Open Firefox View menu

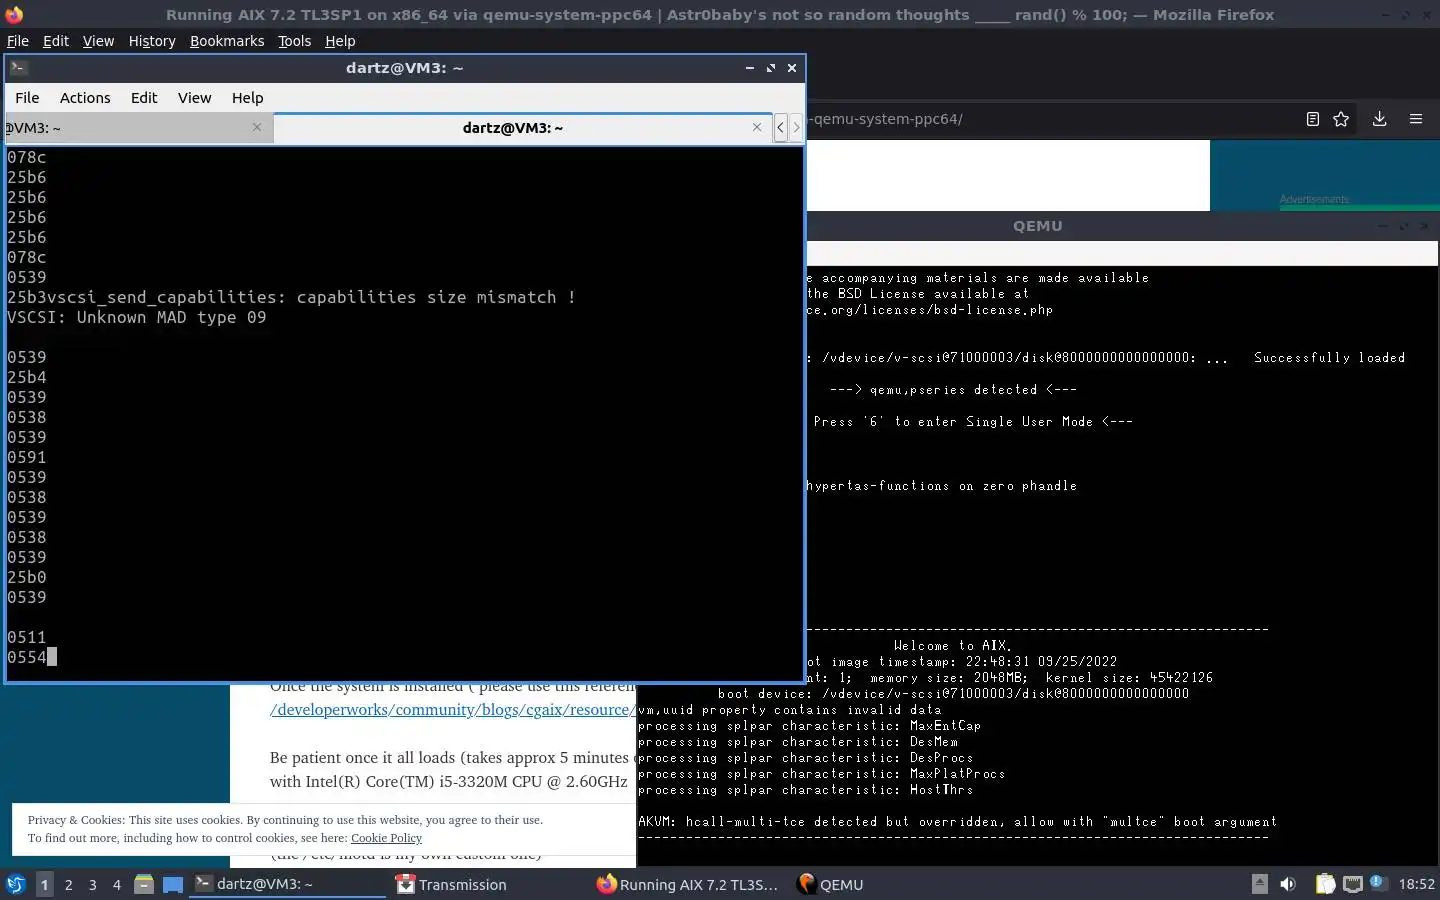[x=98, y=41]
